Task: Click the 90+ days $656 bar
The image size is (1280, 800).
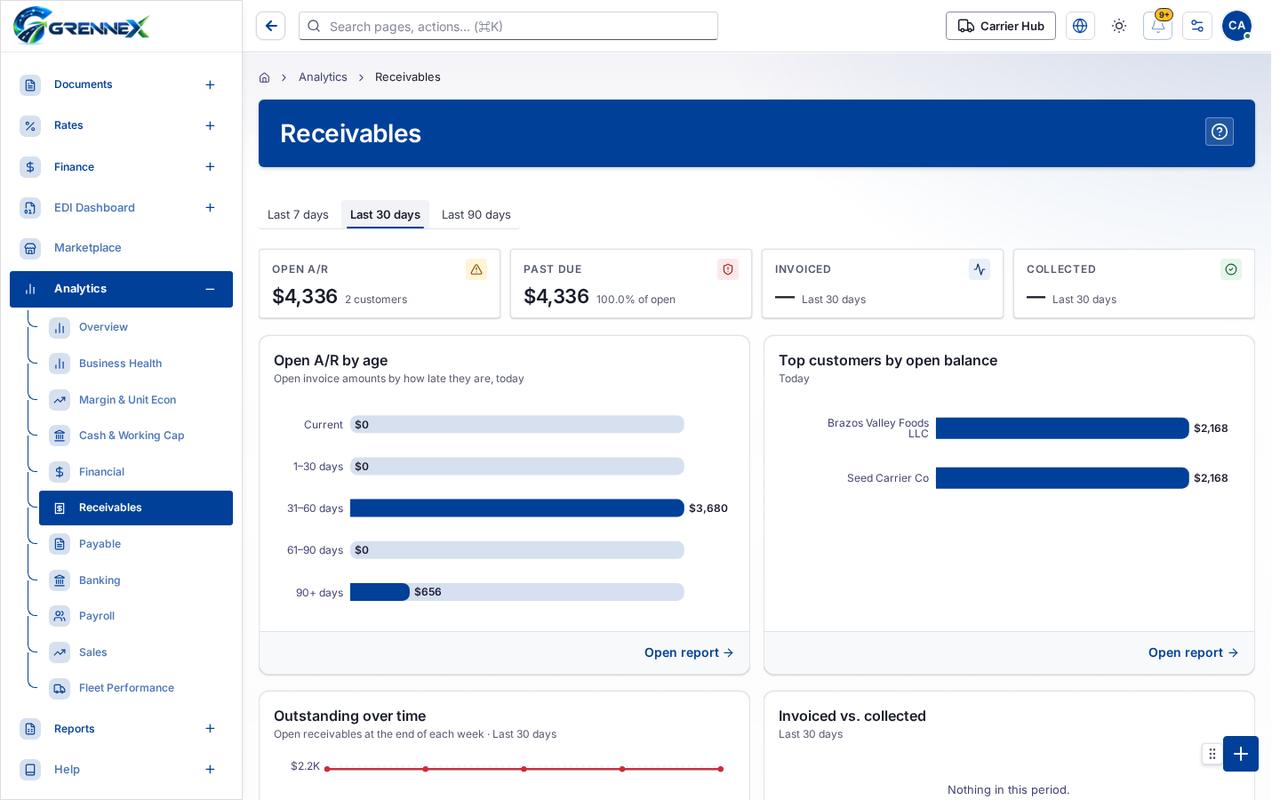Action: coord(380,592)
